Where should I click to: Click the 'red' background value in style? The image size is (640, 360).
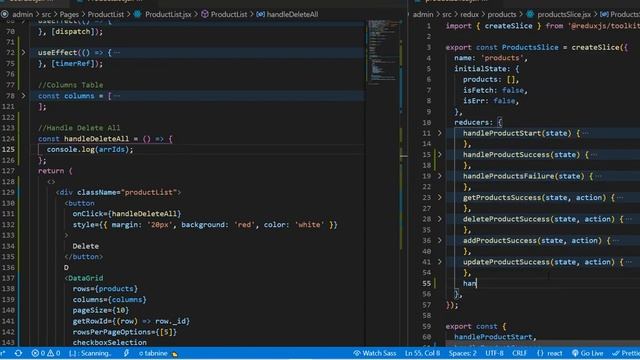[x=244, y=224]
